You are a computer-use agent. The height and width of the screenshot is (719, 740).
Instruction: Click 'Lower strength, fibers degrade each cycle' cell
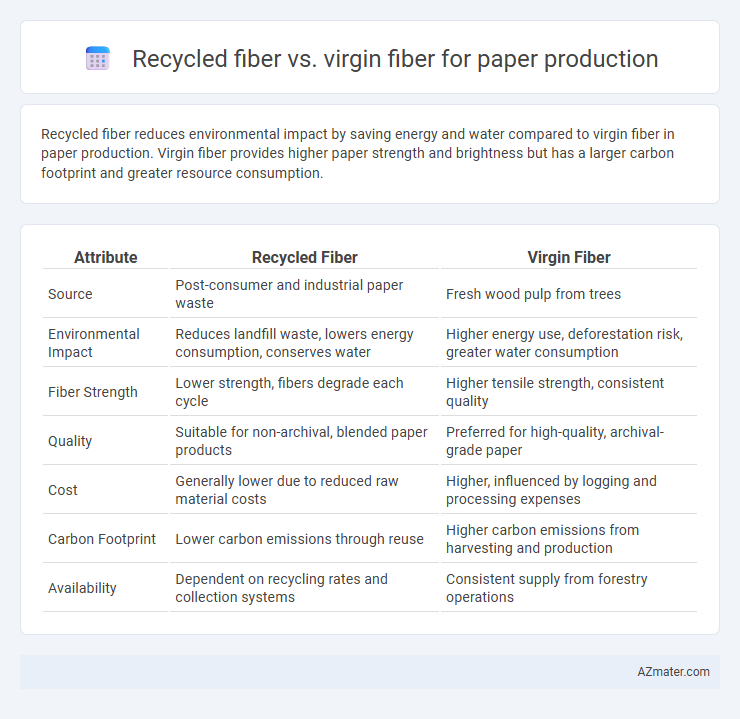pyautogui.click(x=304, y=392)
